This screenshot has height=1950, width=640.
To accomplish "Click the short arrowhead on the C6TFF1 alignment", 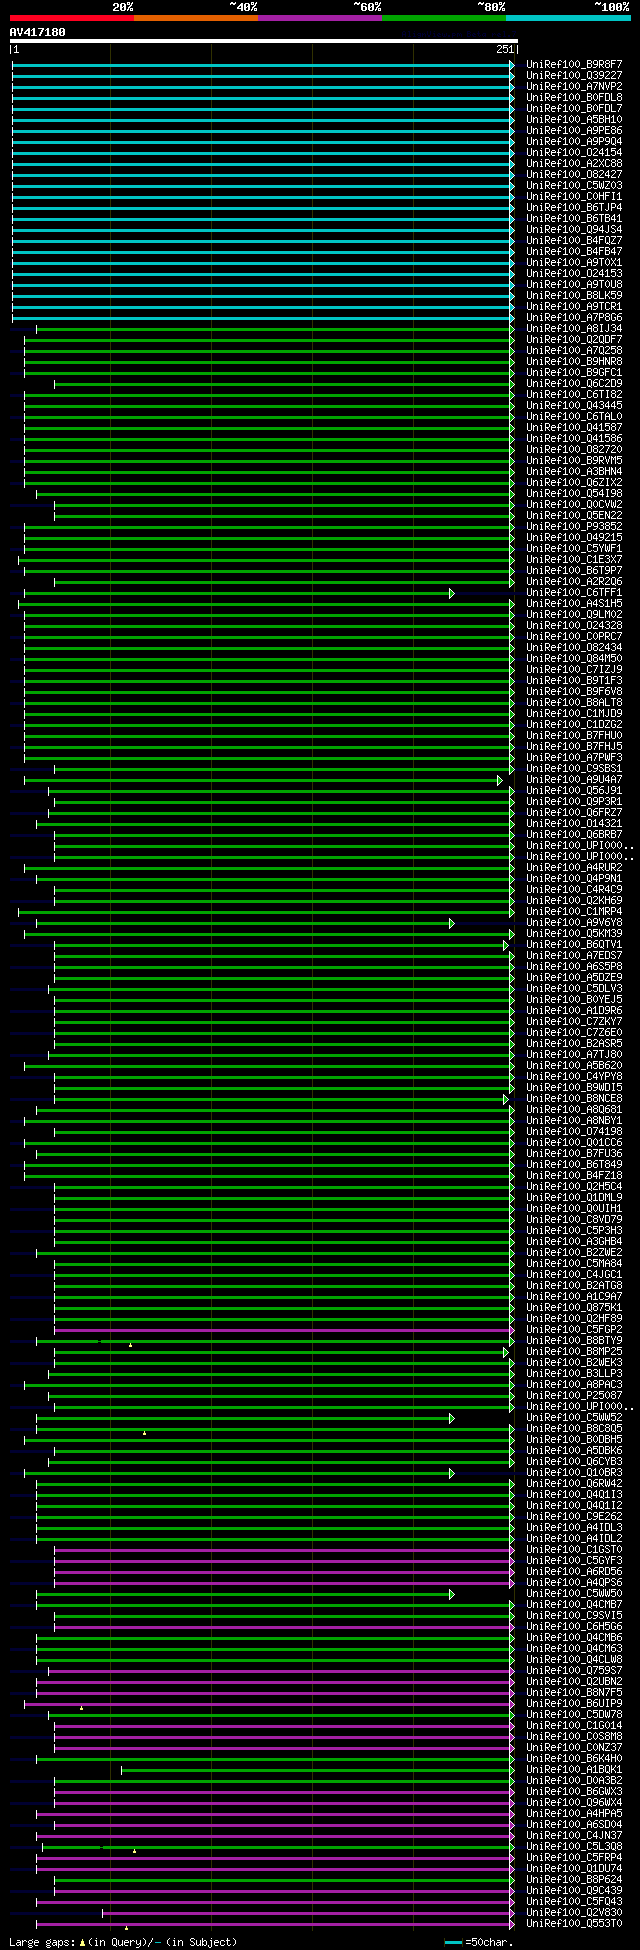I will [x=452, y=593].
